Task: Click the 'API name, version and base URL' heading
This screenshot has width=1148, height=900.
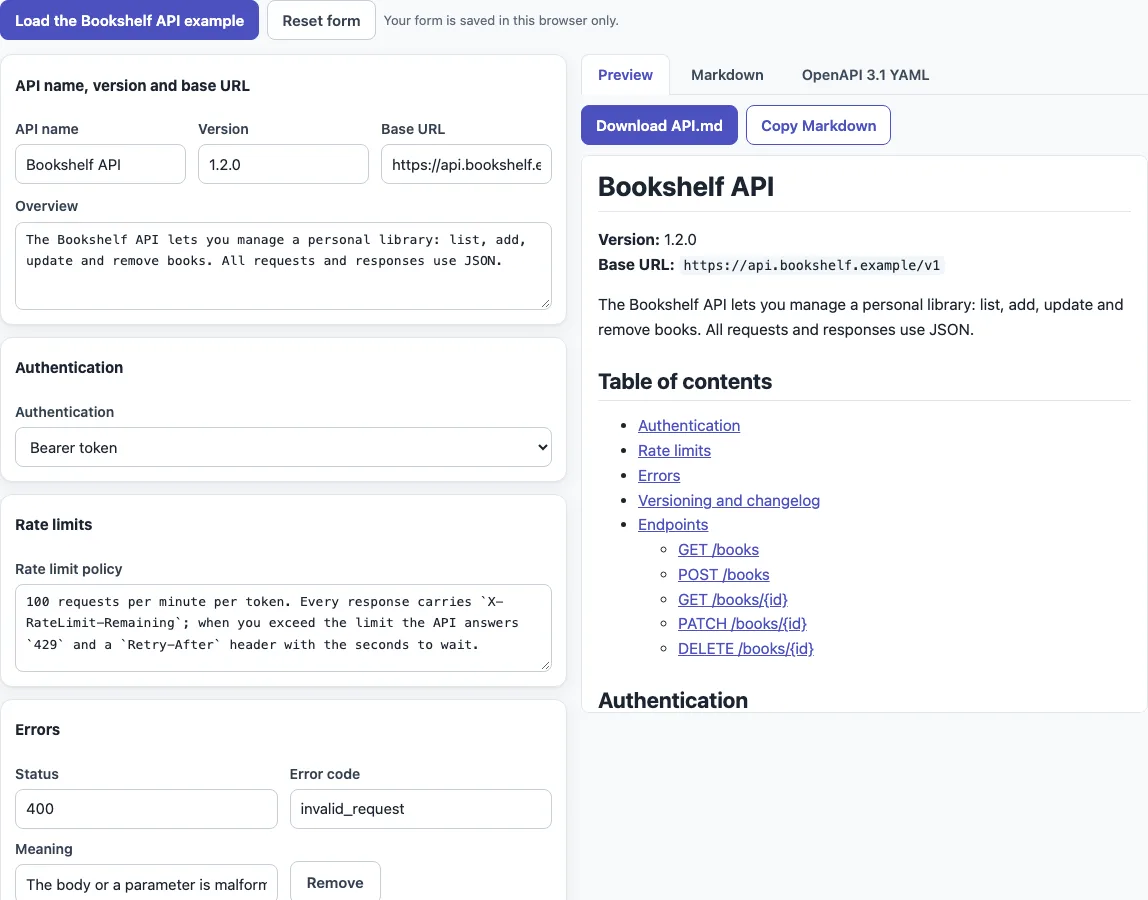Action: click(x=133, y=86)
